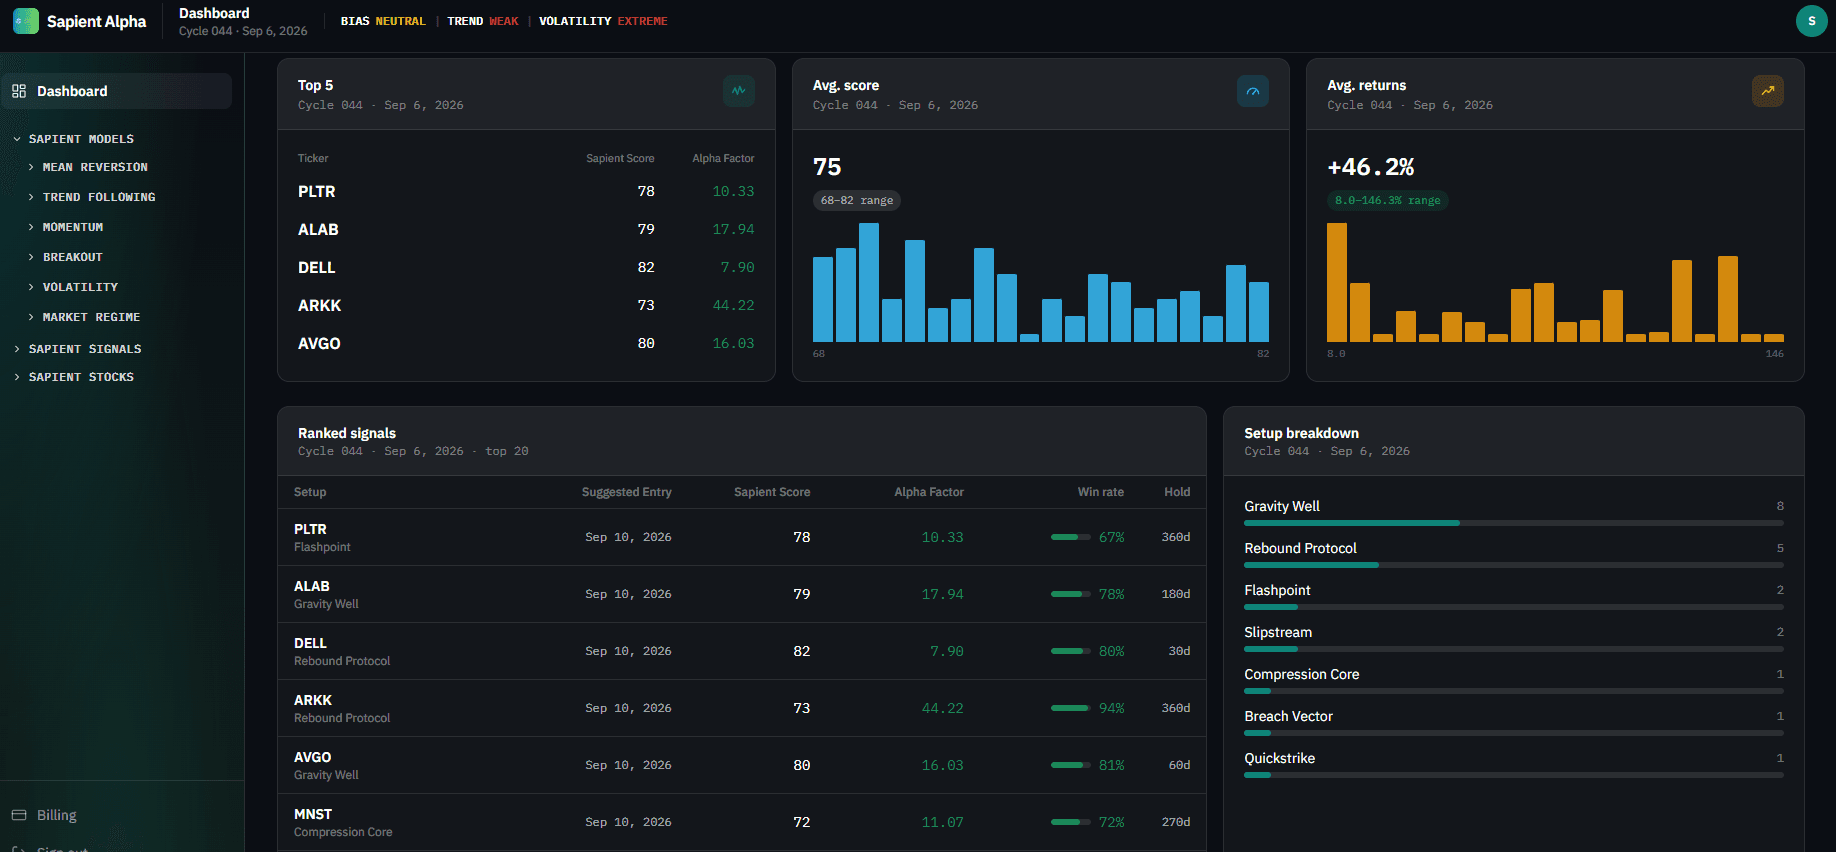Click the ARKK 94% win rate bar

[1071, 708]
